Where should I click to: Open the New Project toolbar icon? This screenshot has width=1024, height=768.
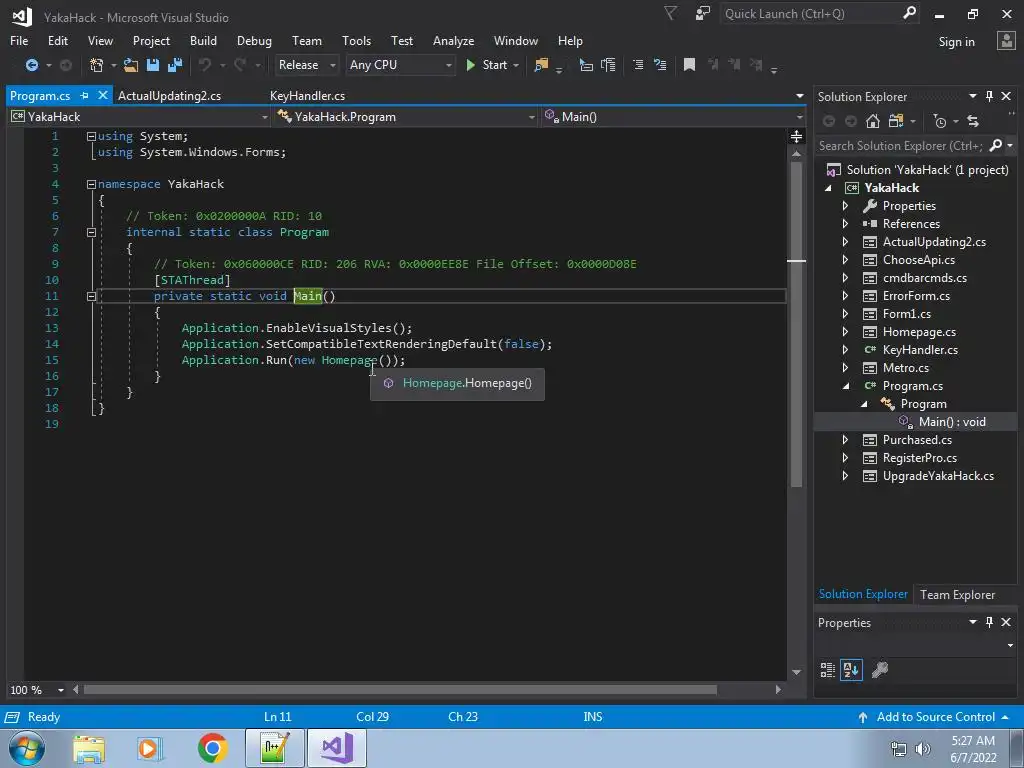(x=97, y=65)
